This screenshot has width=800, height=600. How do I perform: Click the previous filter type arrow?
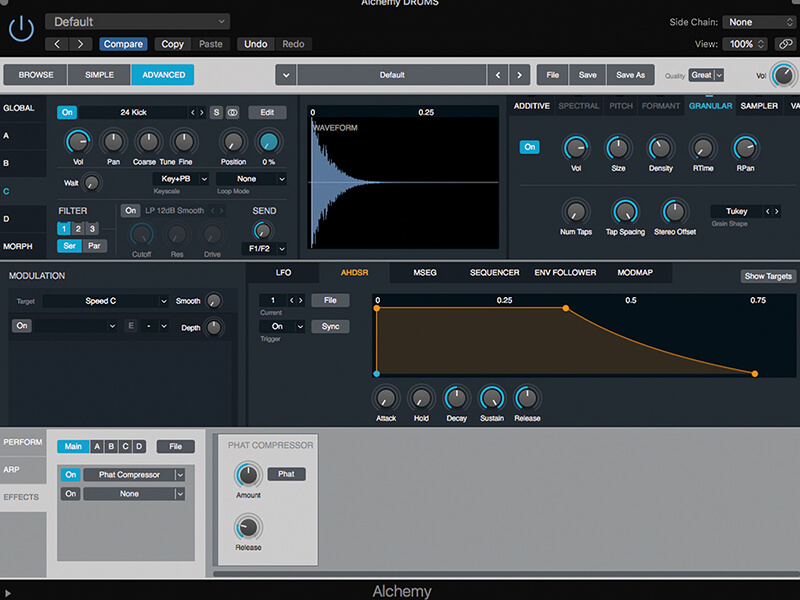coord(213,210)
